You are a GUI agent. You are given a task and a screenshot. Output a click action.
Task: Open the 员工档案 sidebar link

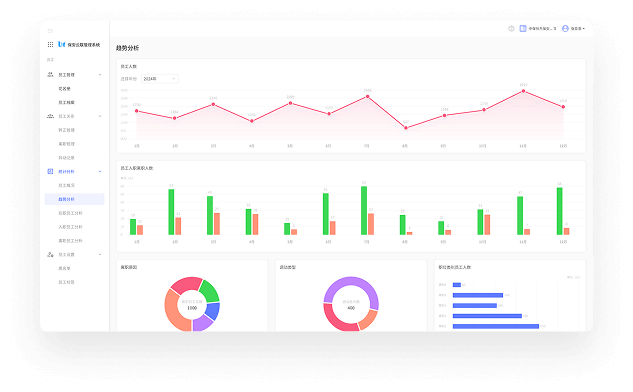(67, 103)
